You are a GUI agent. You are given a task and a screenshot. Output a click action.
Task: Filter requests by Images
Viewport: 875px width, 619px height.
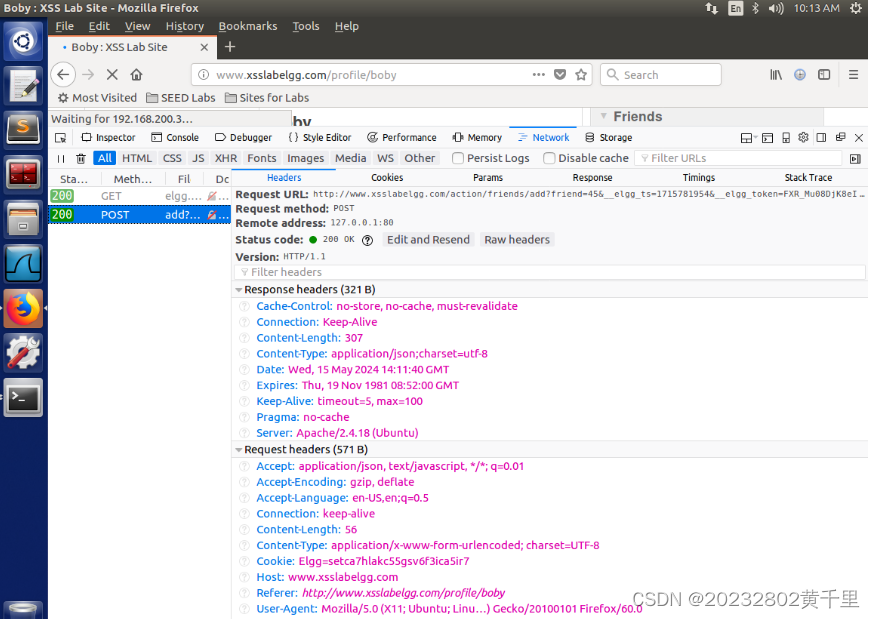click(x=305, y=158)
